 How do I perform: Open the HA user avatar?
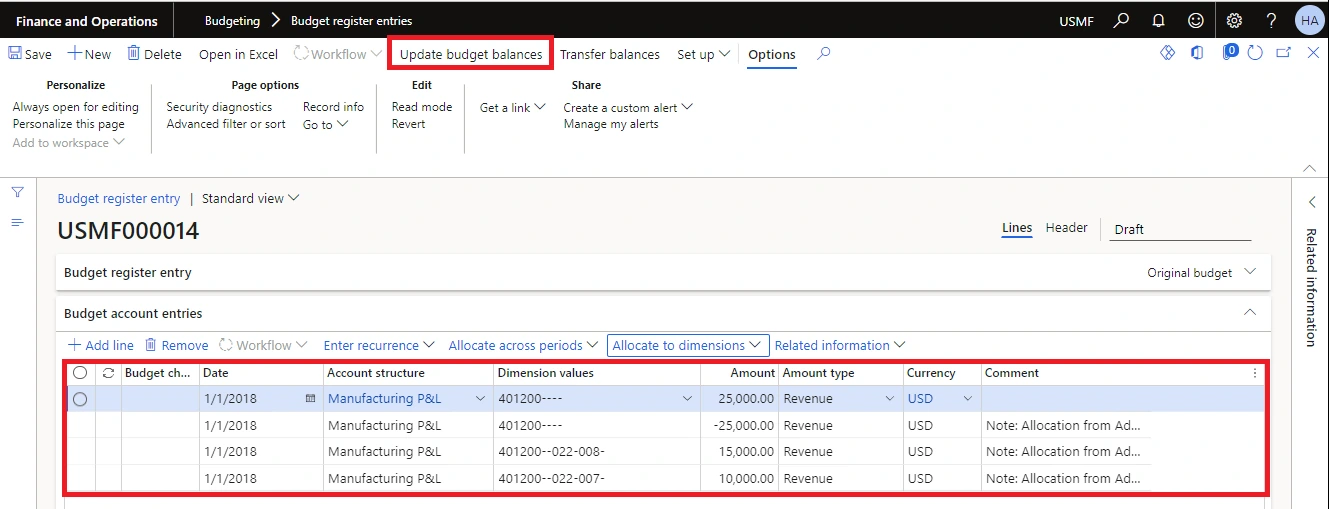point(1308,20)
